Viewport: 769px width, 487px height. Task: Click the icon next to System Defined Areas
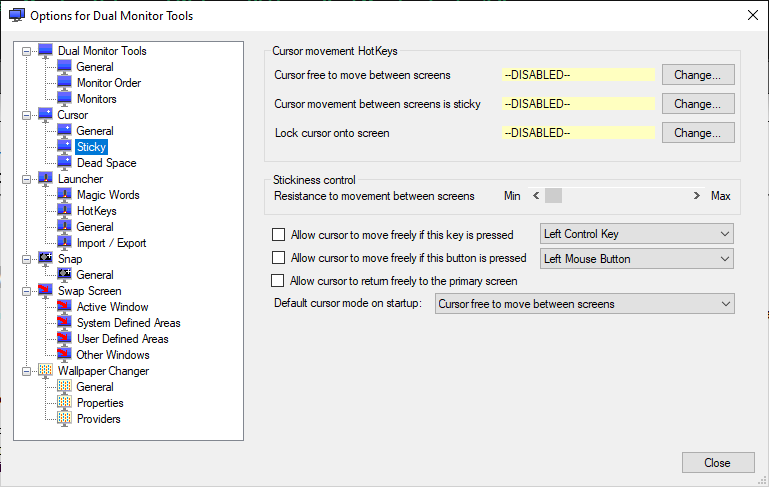64,323
